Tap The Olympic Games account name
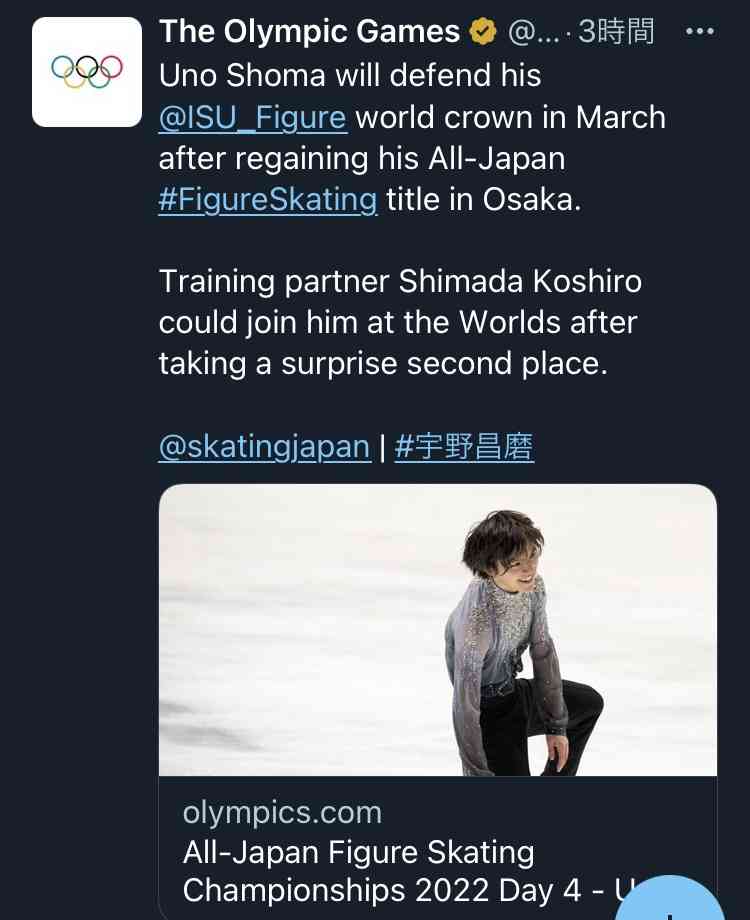The width and height of the screenshot is (750, 920). click(x=310, y=31)
